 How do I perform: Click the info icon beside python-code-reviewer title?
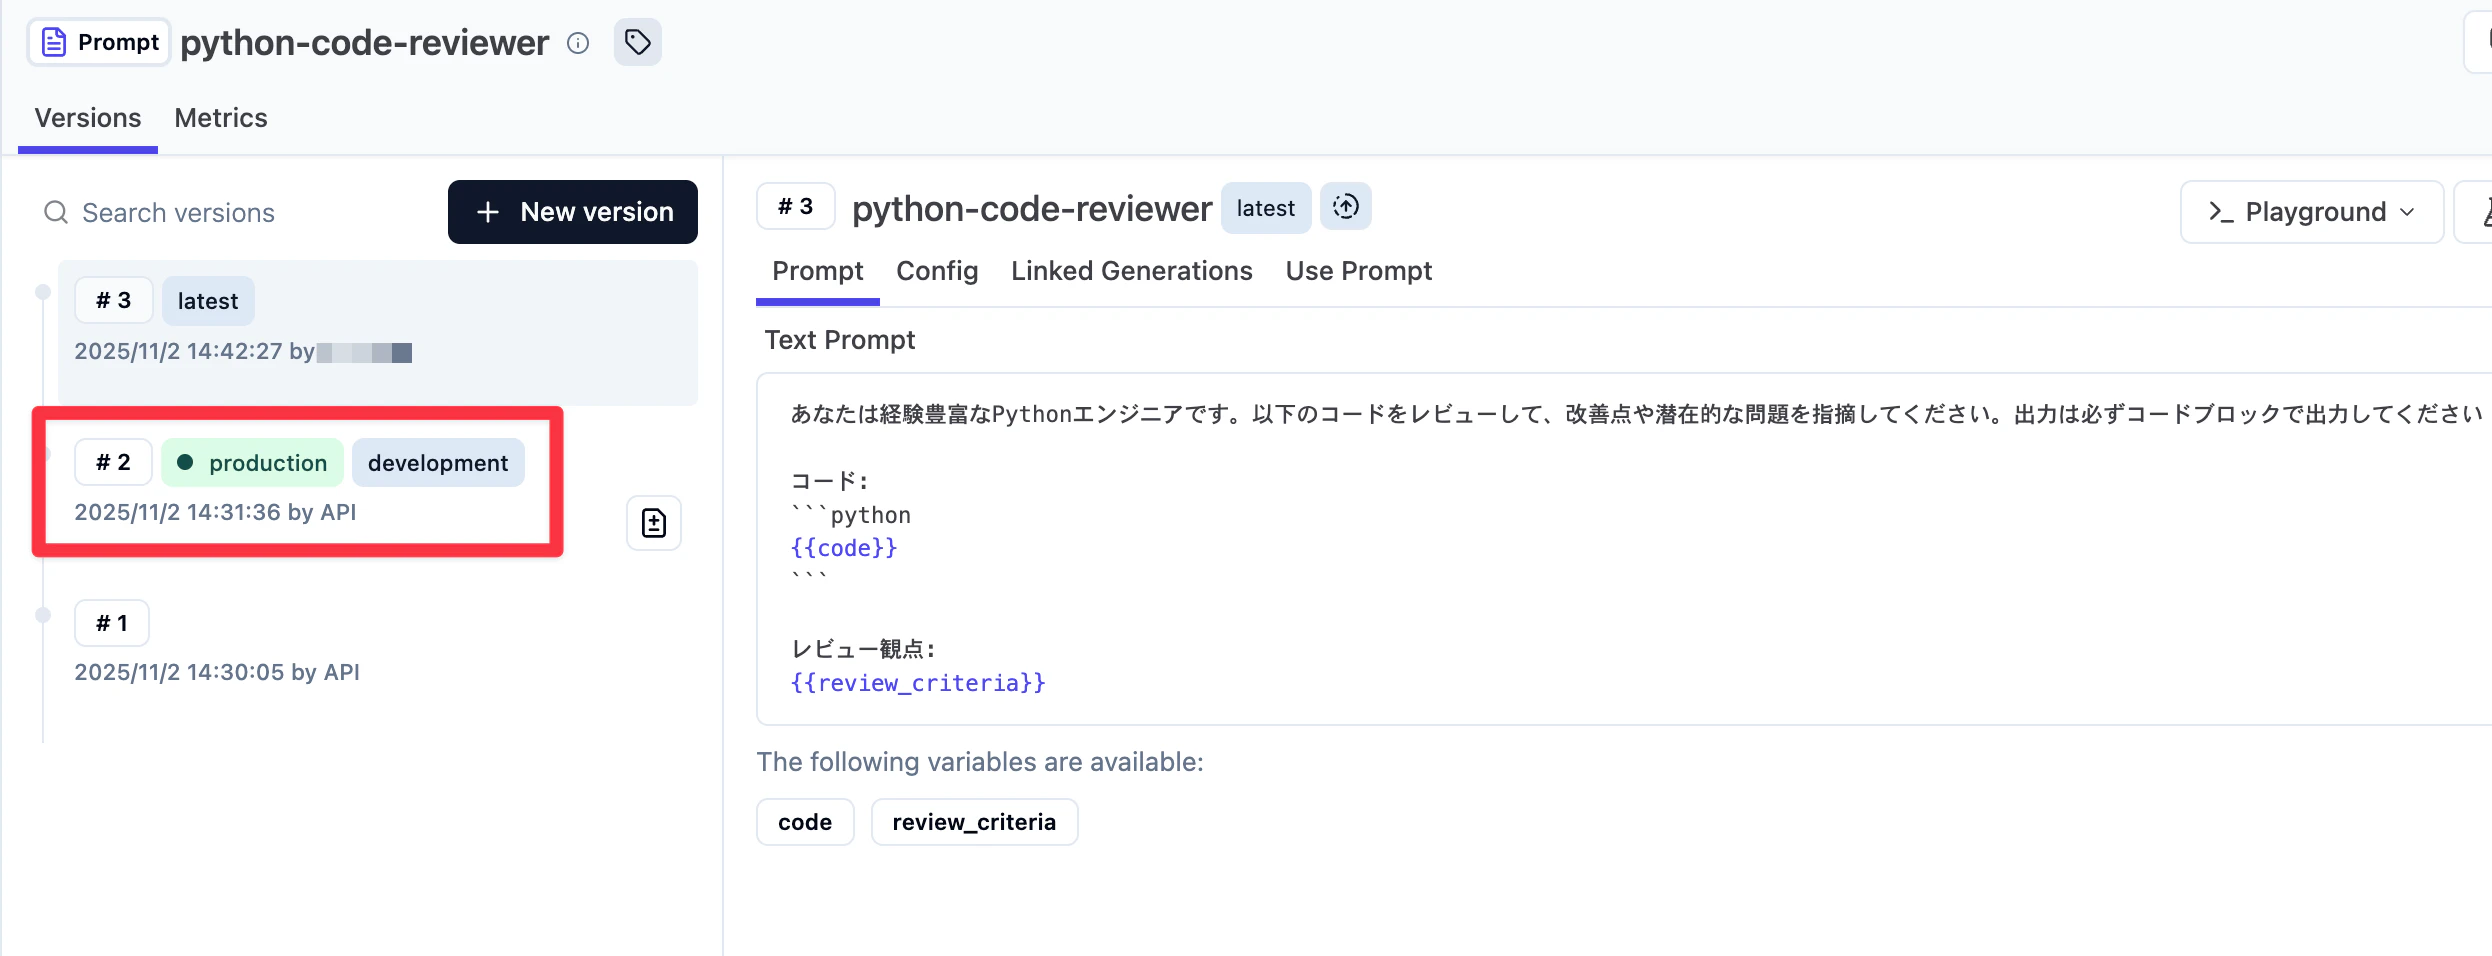tap(578, 43)
